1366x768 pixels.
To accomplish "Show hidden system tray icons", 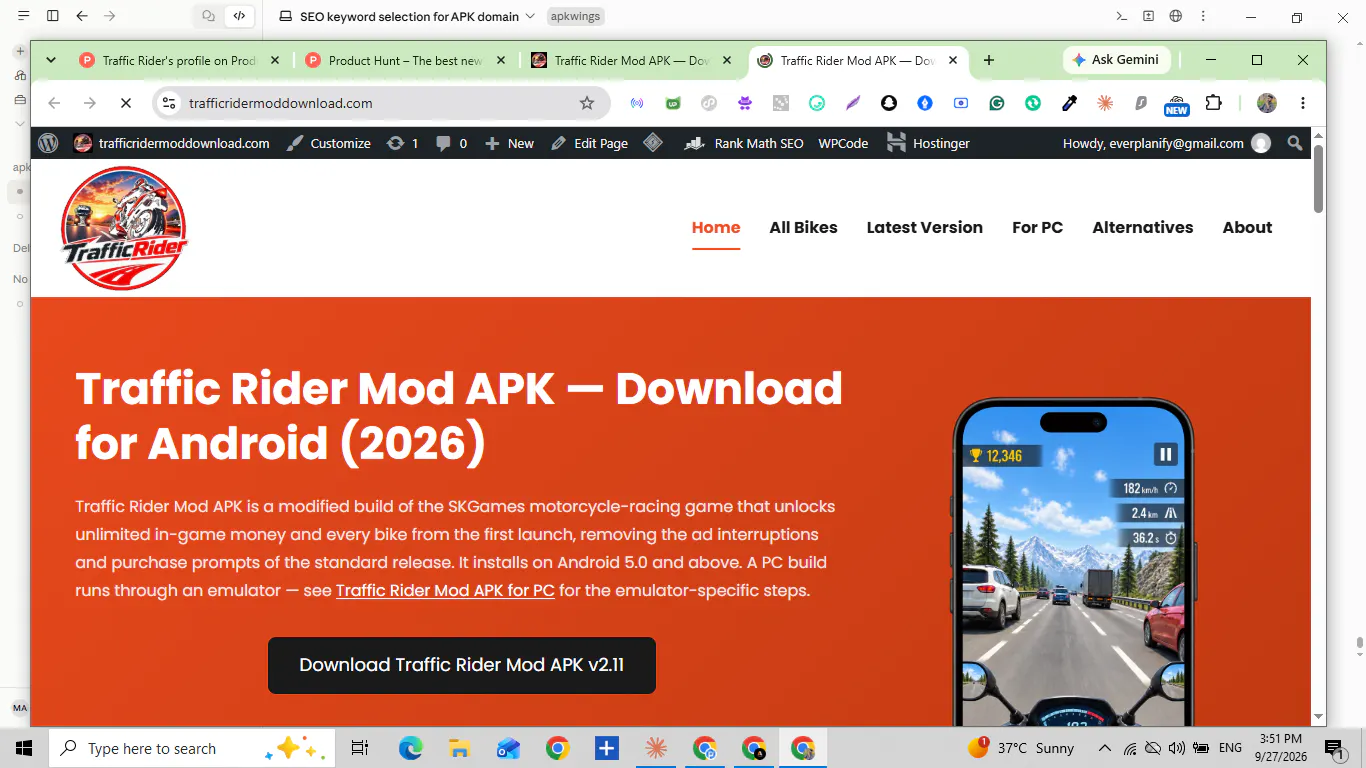I will [1105, 748].
